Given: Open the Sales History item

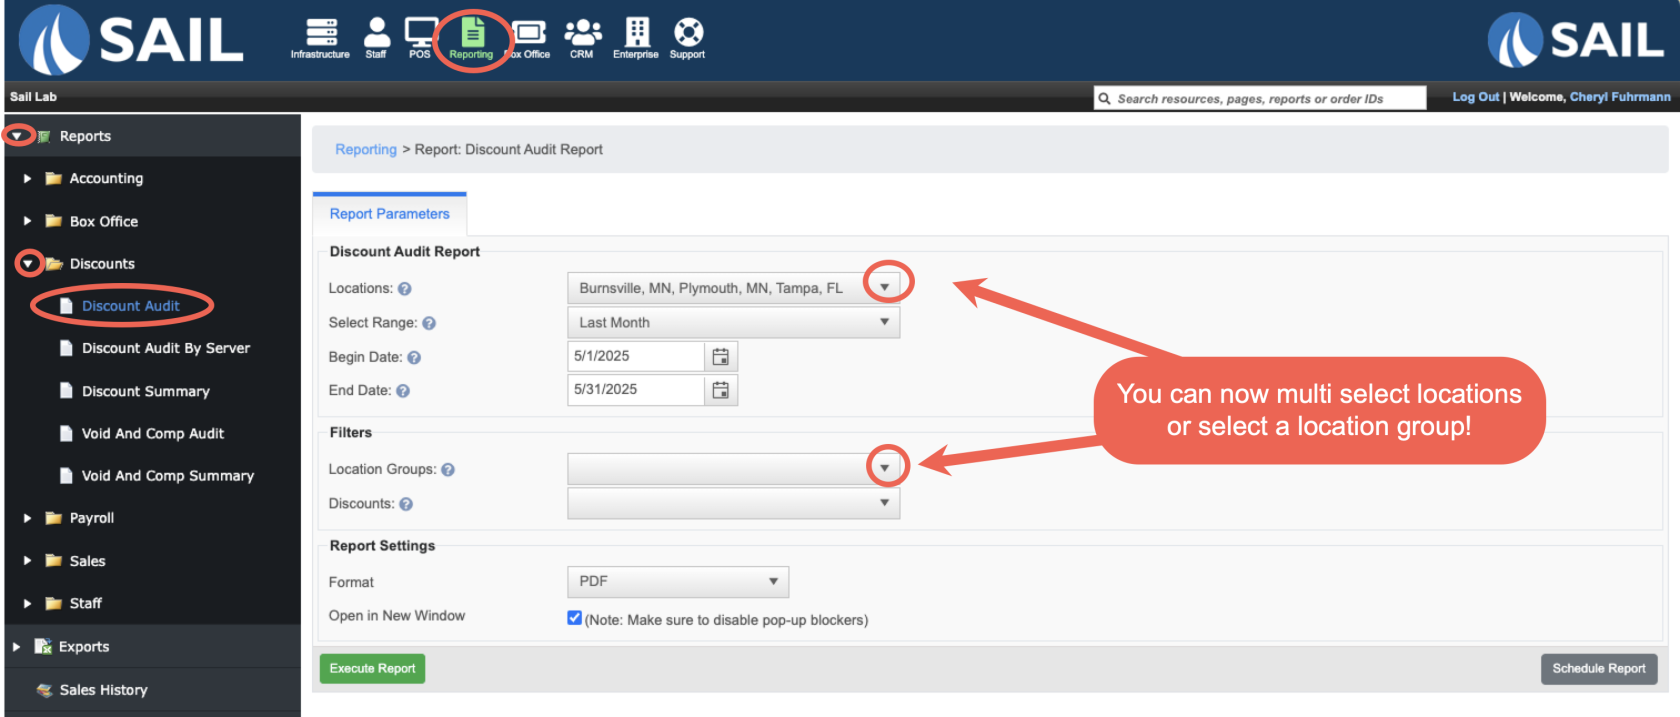Looking at the screenshot, I should pos(103,690).
